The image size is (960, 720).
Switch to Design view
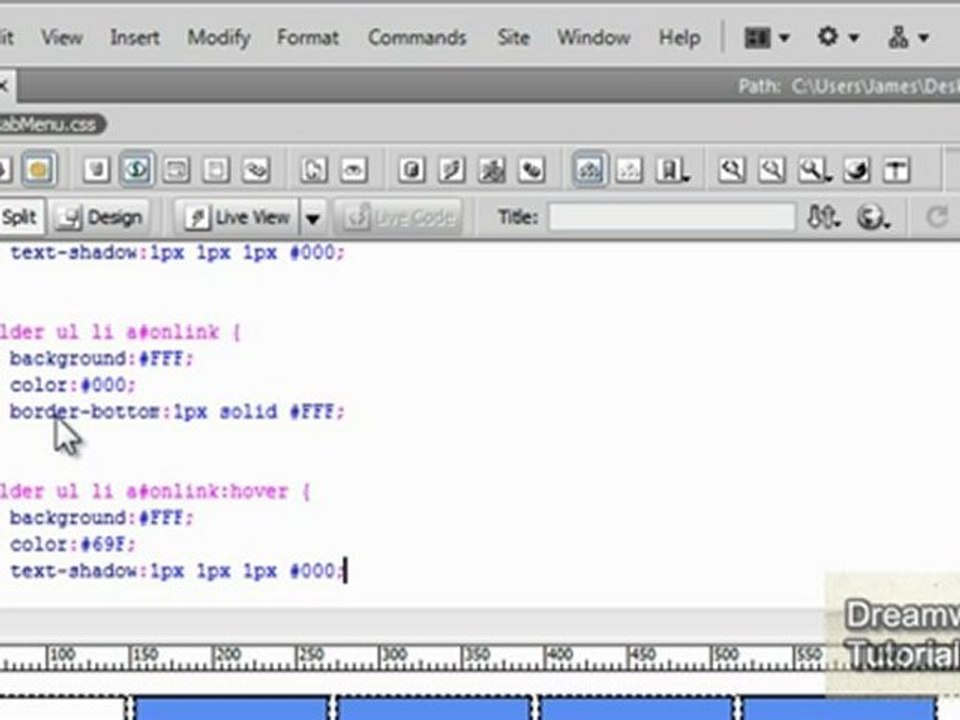pos(100,217)
